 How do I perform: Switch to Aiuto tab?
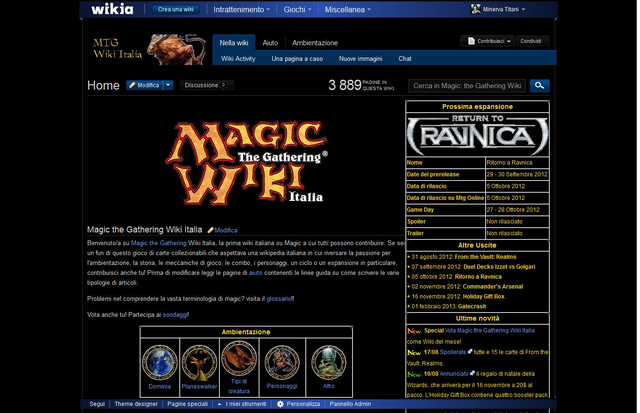pyautogui.click(x=270, y=43)
